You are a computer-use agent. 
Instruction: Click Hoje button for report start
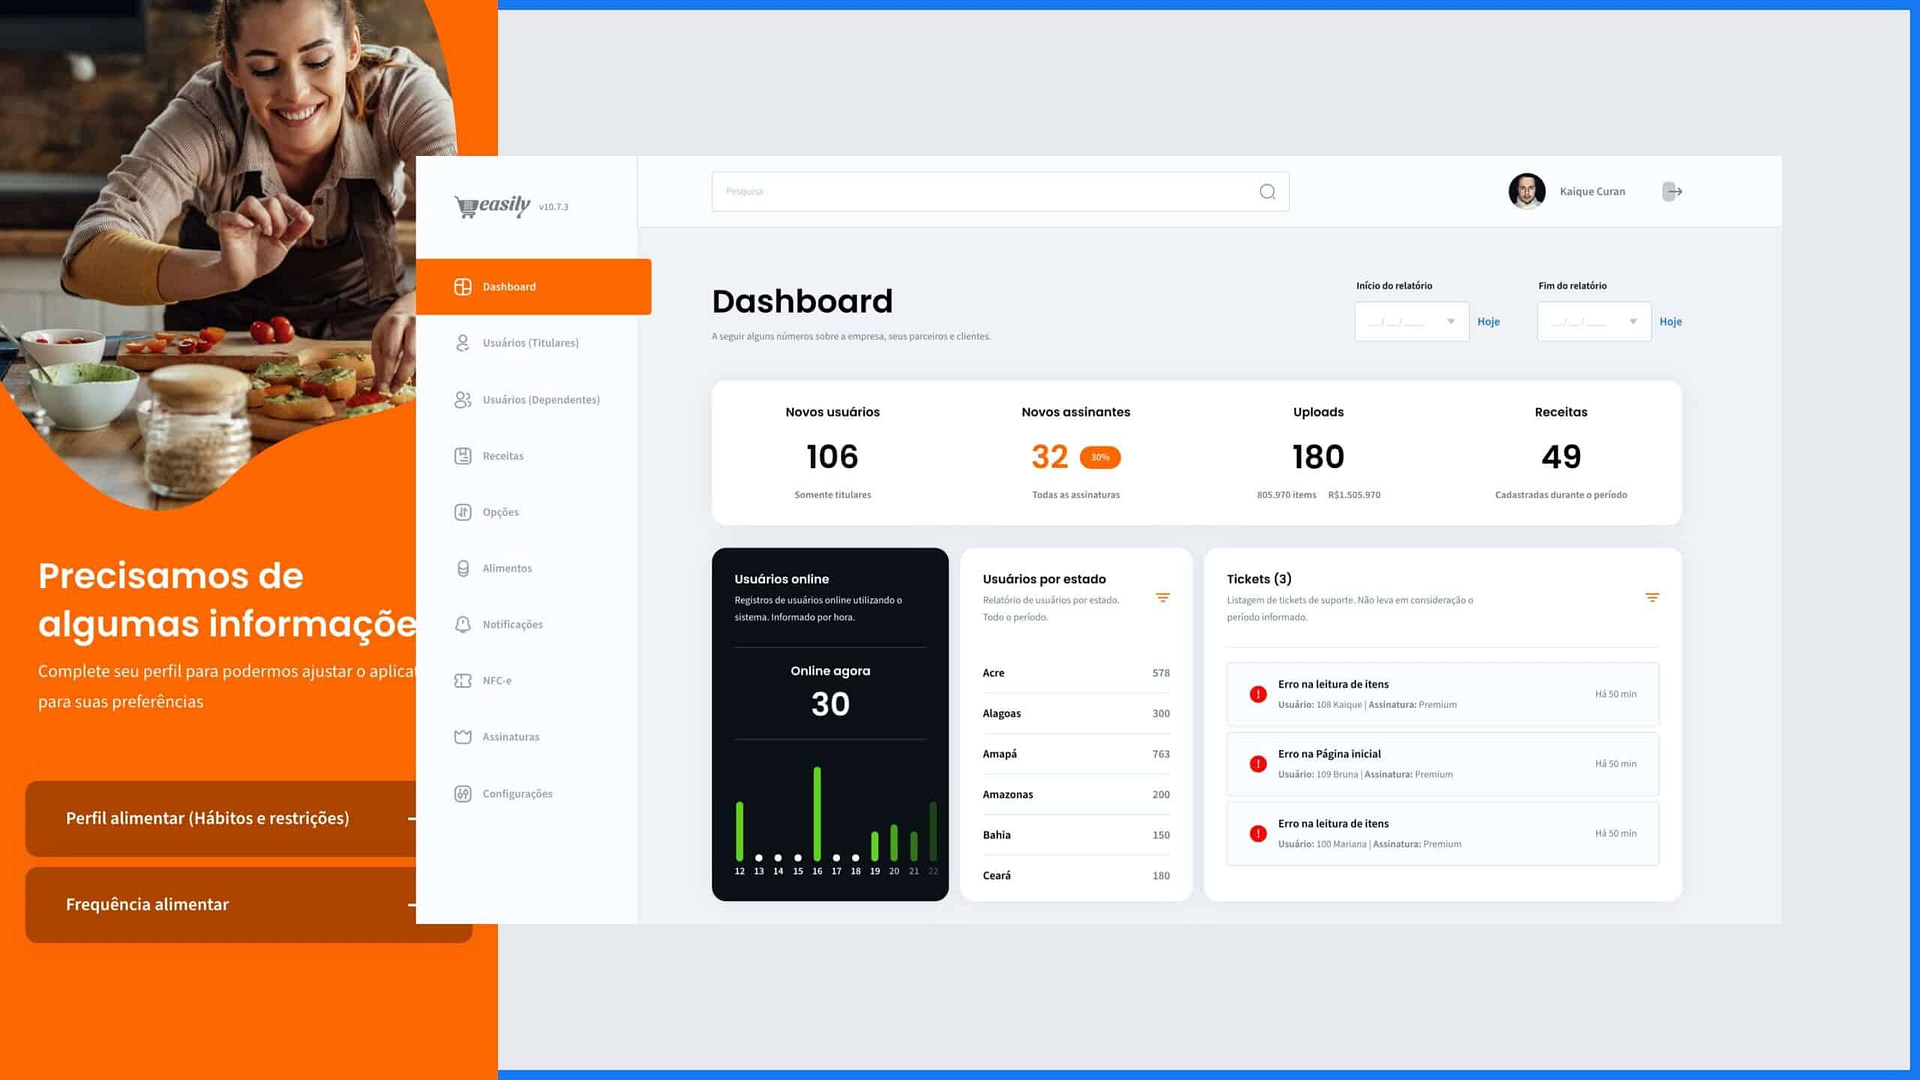1489,322
